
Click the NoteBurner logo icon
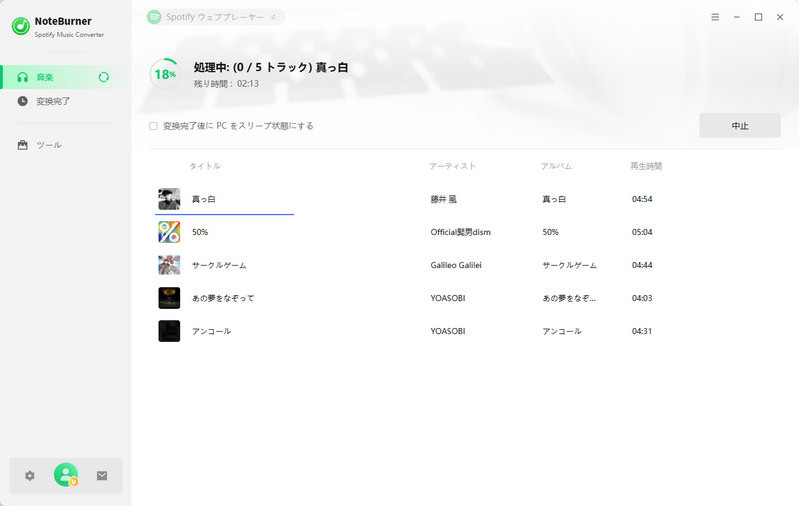(x=21, y=26)
